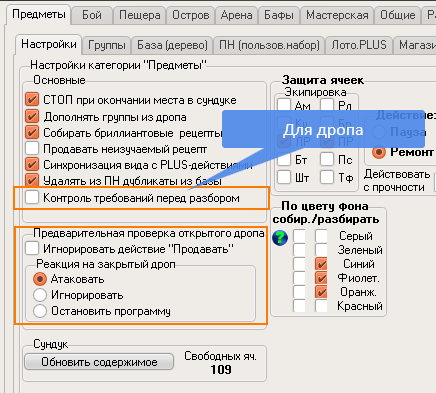Toggle the Пс equipment slot checkbox

327,159
